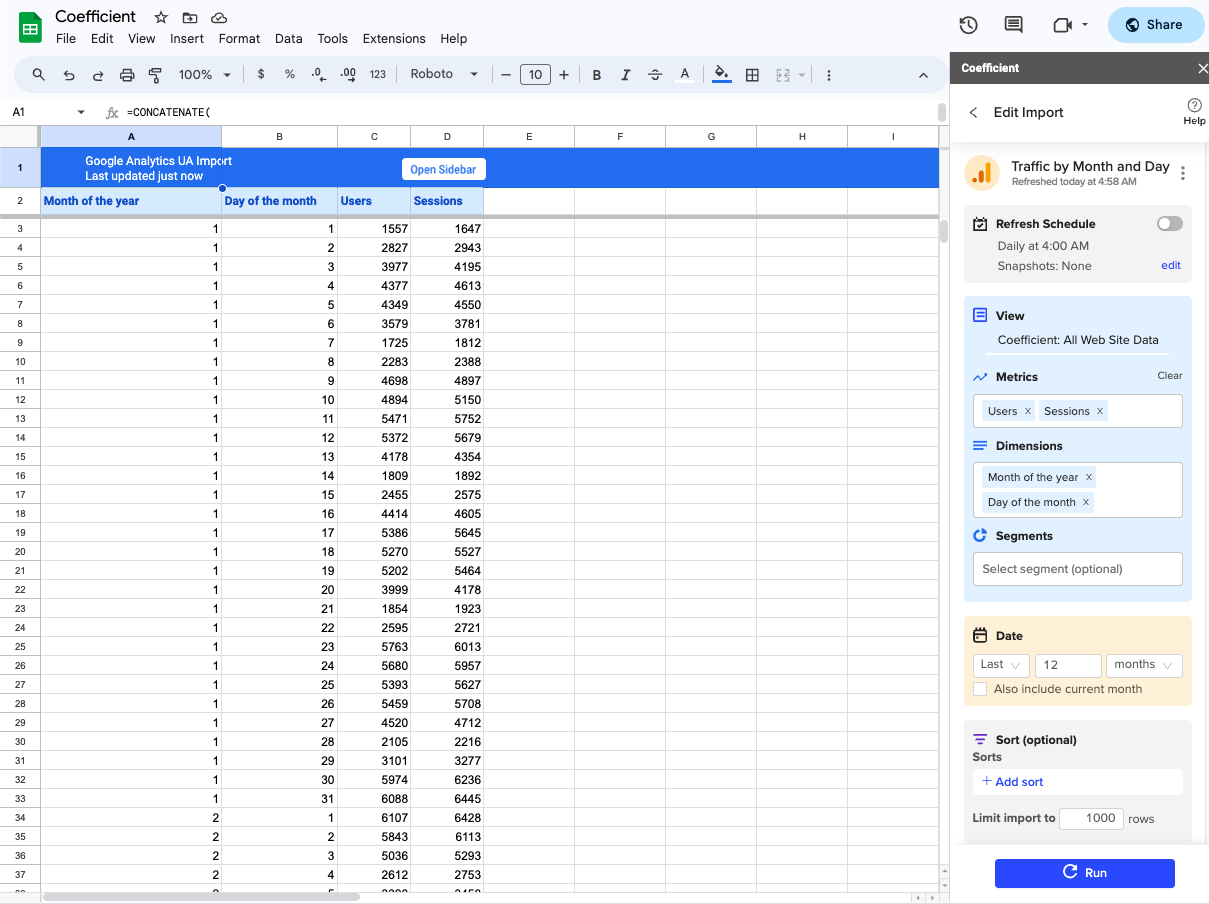Select the paint format tool
This screenshot has height=904, width=1209.
tap(155, 75)
